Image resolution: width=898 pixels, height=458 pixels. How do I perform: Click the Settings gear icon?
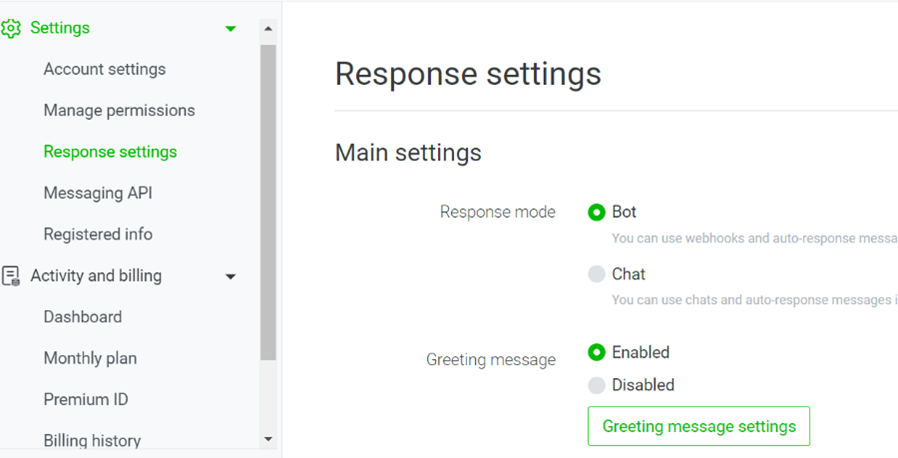[11, 28]
